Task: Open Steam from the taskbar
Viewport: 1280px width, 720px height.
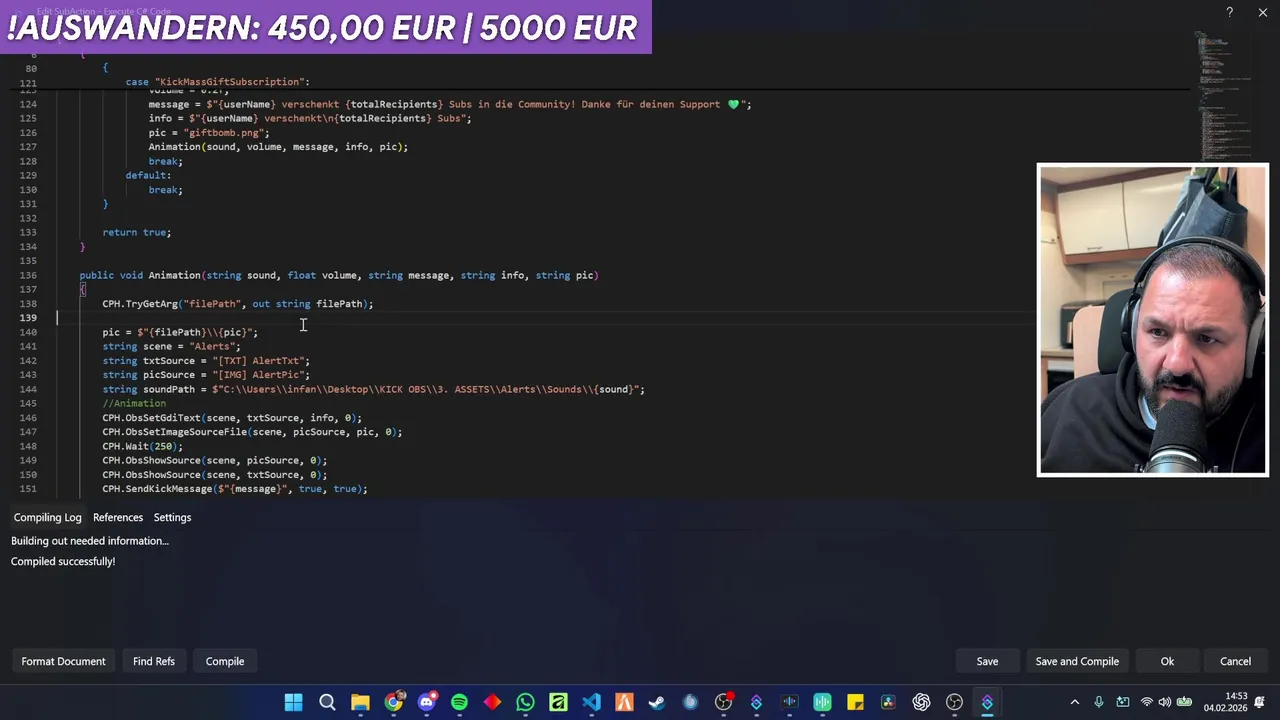Action: tap(657, 702)
